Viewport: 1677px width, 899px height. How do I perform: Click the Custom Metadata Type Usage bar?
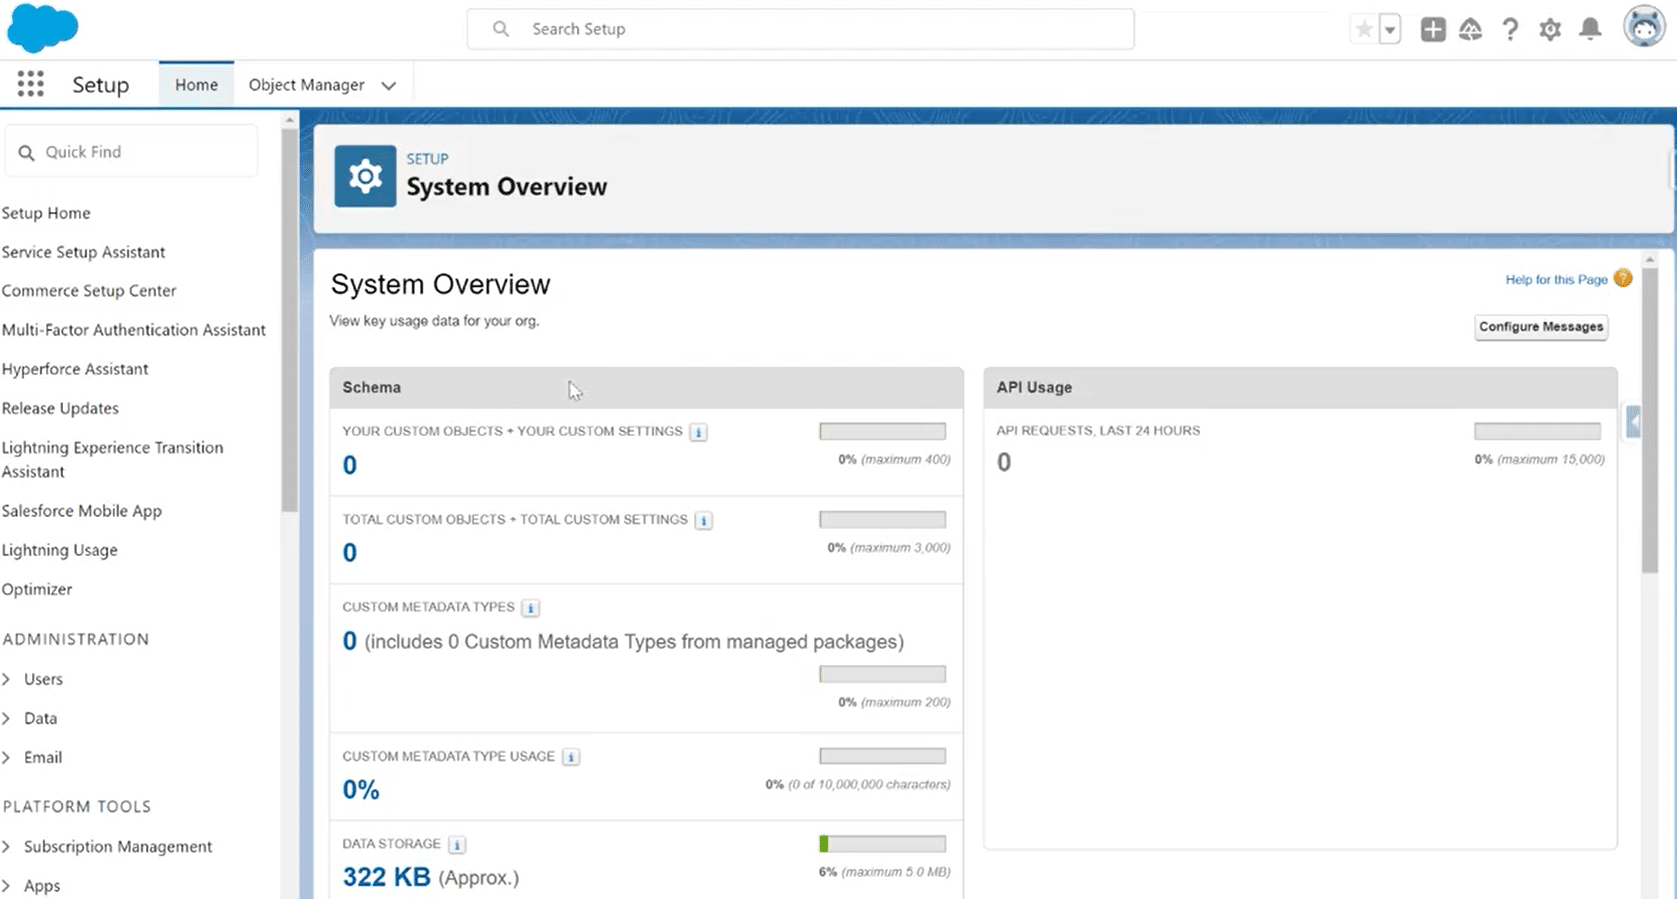pyautogui.click(x=882, y=756)
